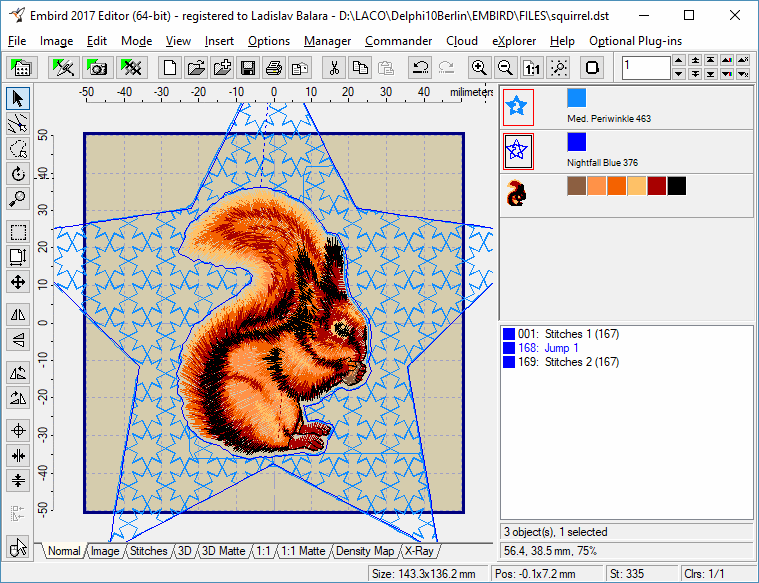
Task: Select the dashed rectangle selection tool
Action: click(x=18, y=232)
